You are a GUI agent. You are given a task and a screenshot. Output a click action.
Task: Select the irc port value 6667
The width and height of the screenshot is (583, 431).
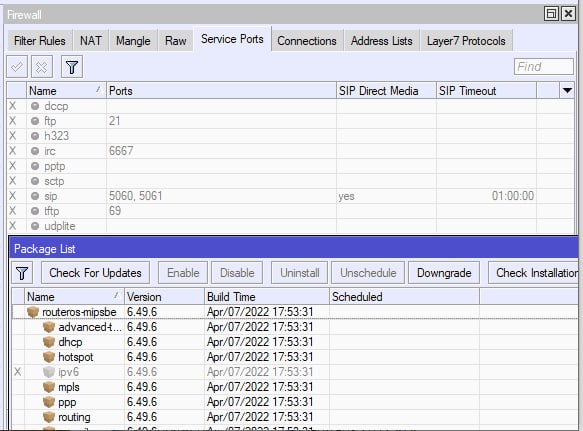pyautogui.click(x=121, y=151)
